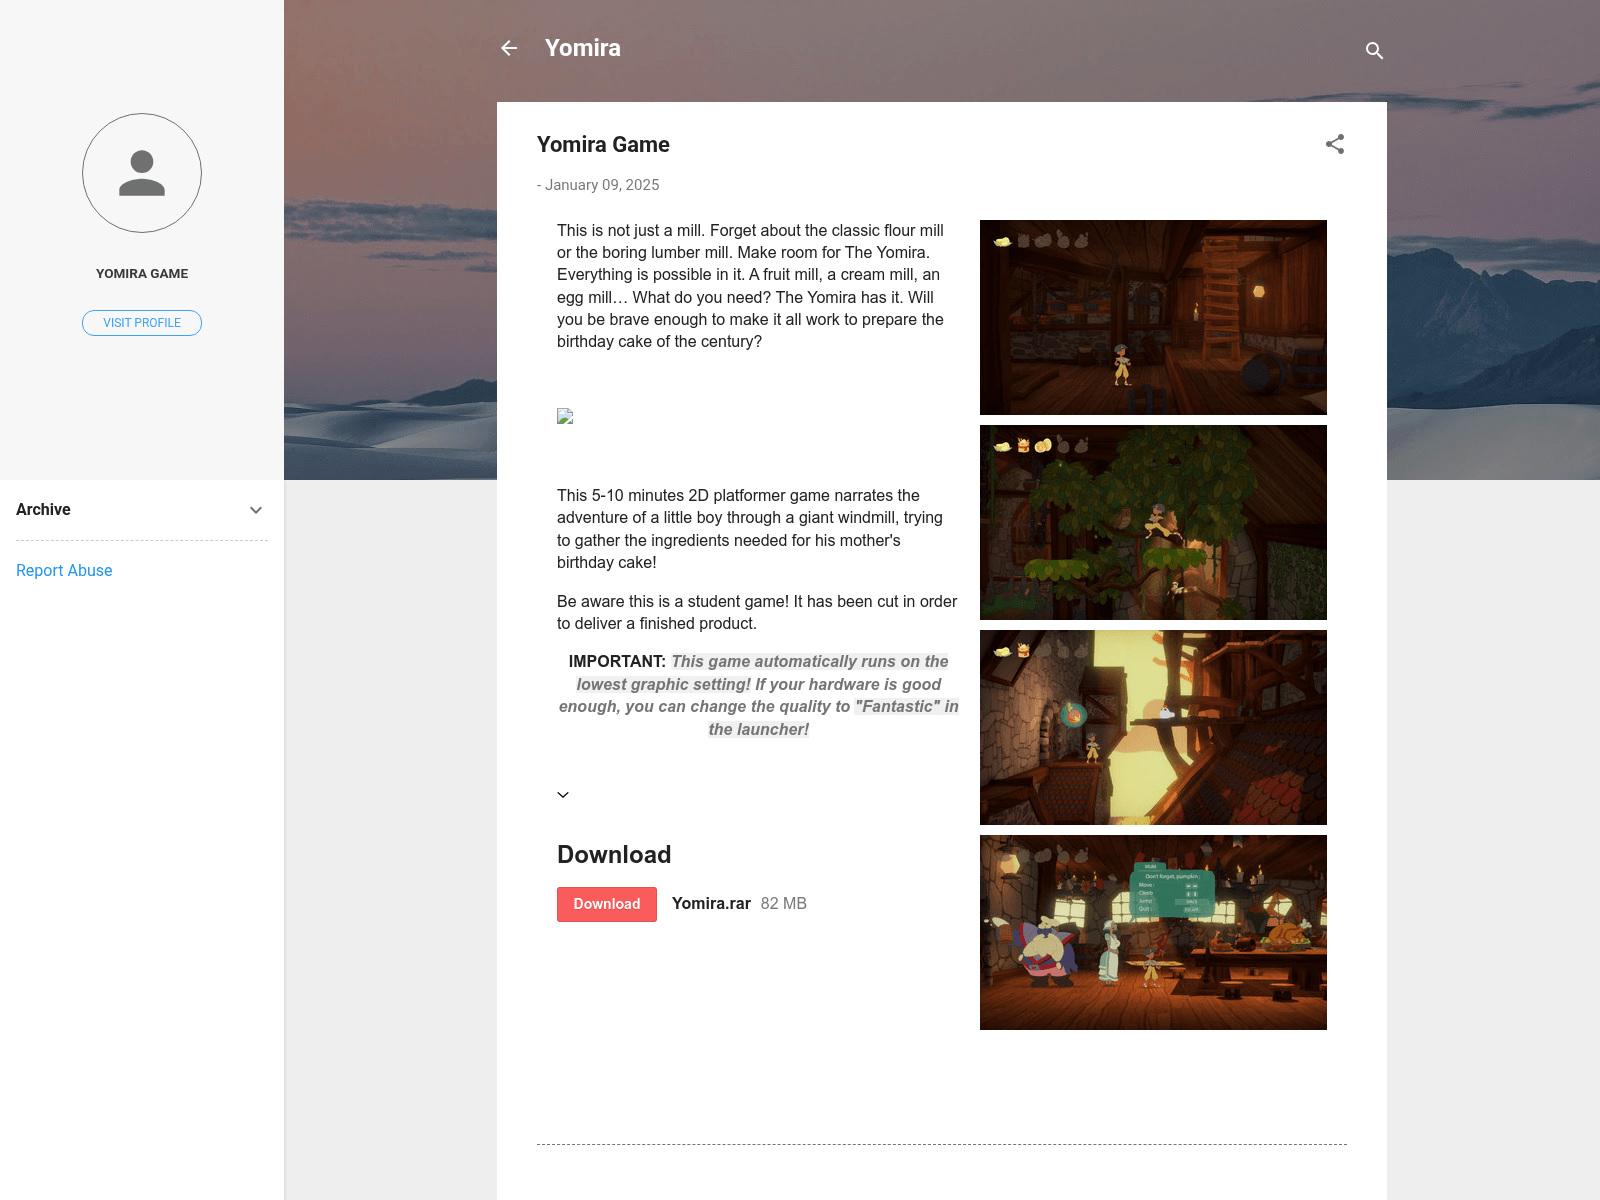
Task: Open the sunlit windmill tower screenshot
Action: tap(1153, 727)
